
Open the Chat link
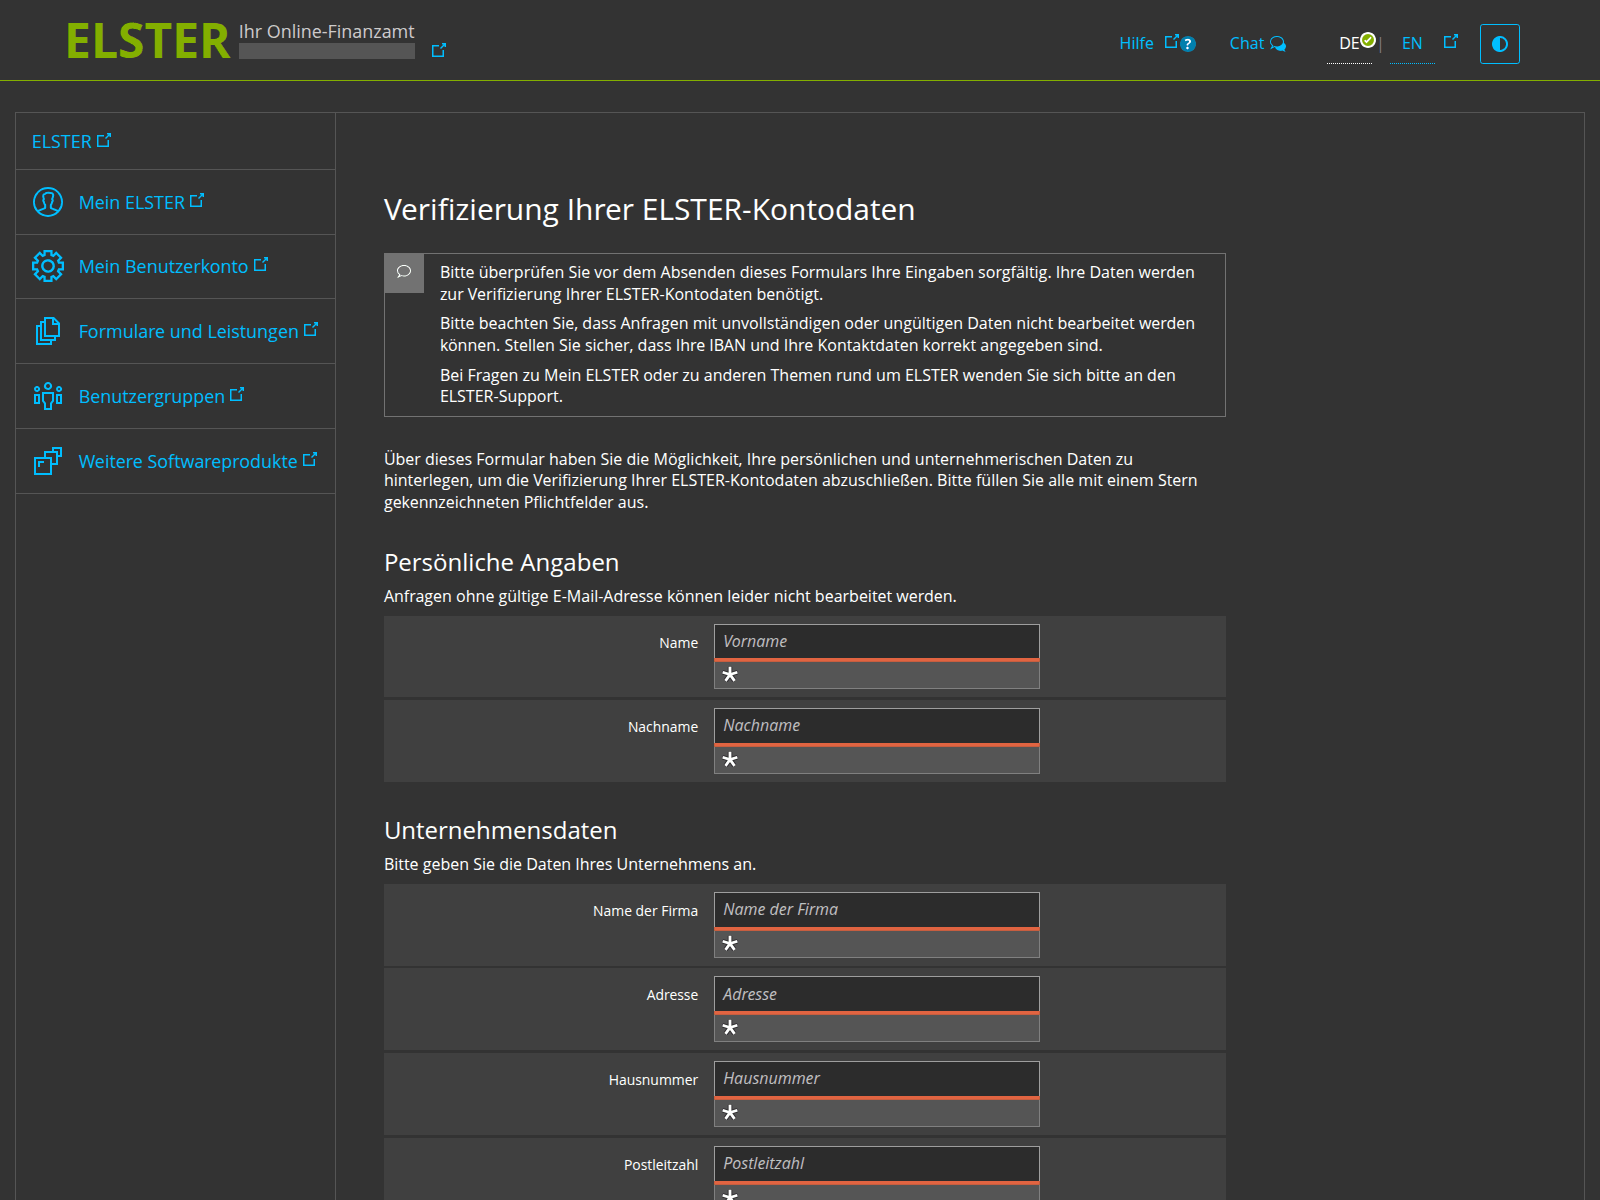[x=1257, y=43]
